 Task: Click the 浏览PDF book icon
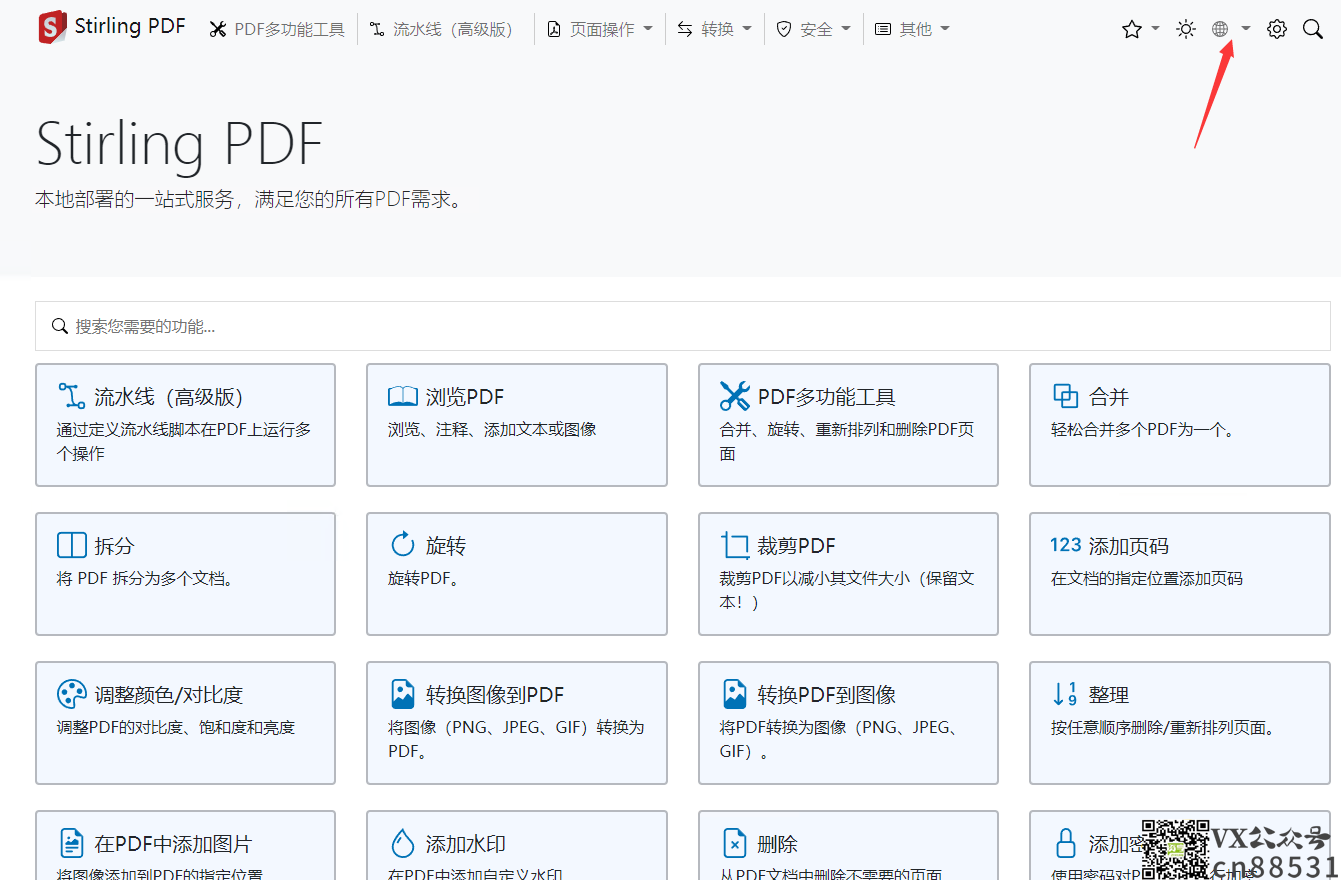click(402, 397)
